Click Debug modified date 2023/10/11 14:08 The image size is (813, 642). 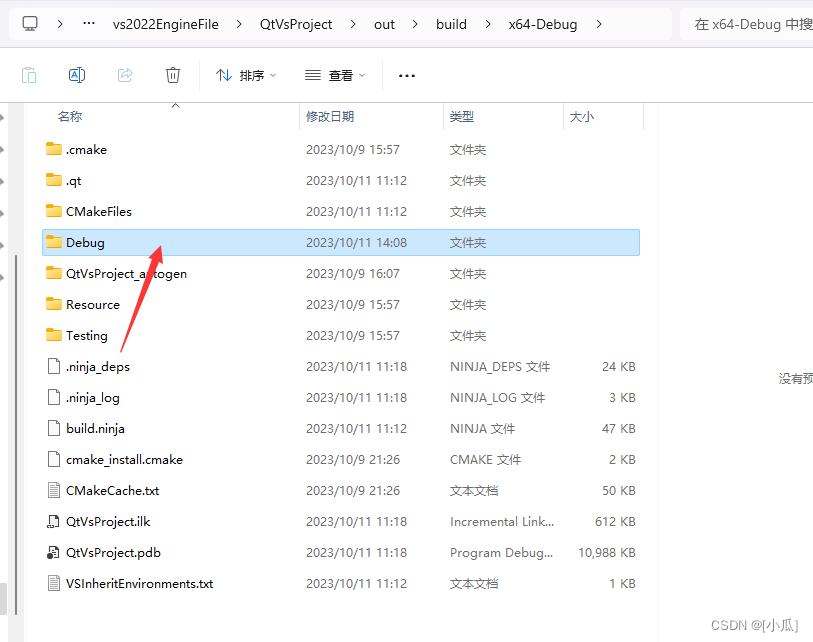click(356, 243)
